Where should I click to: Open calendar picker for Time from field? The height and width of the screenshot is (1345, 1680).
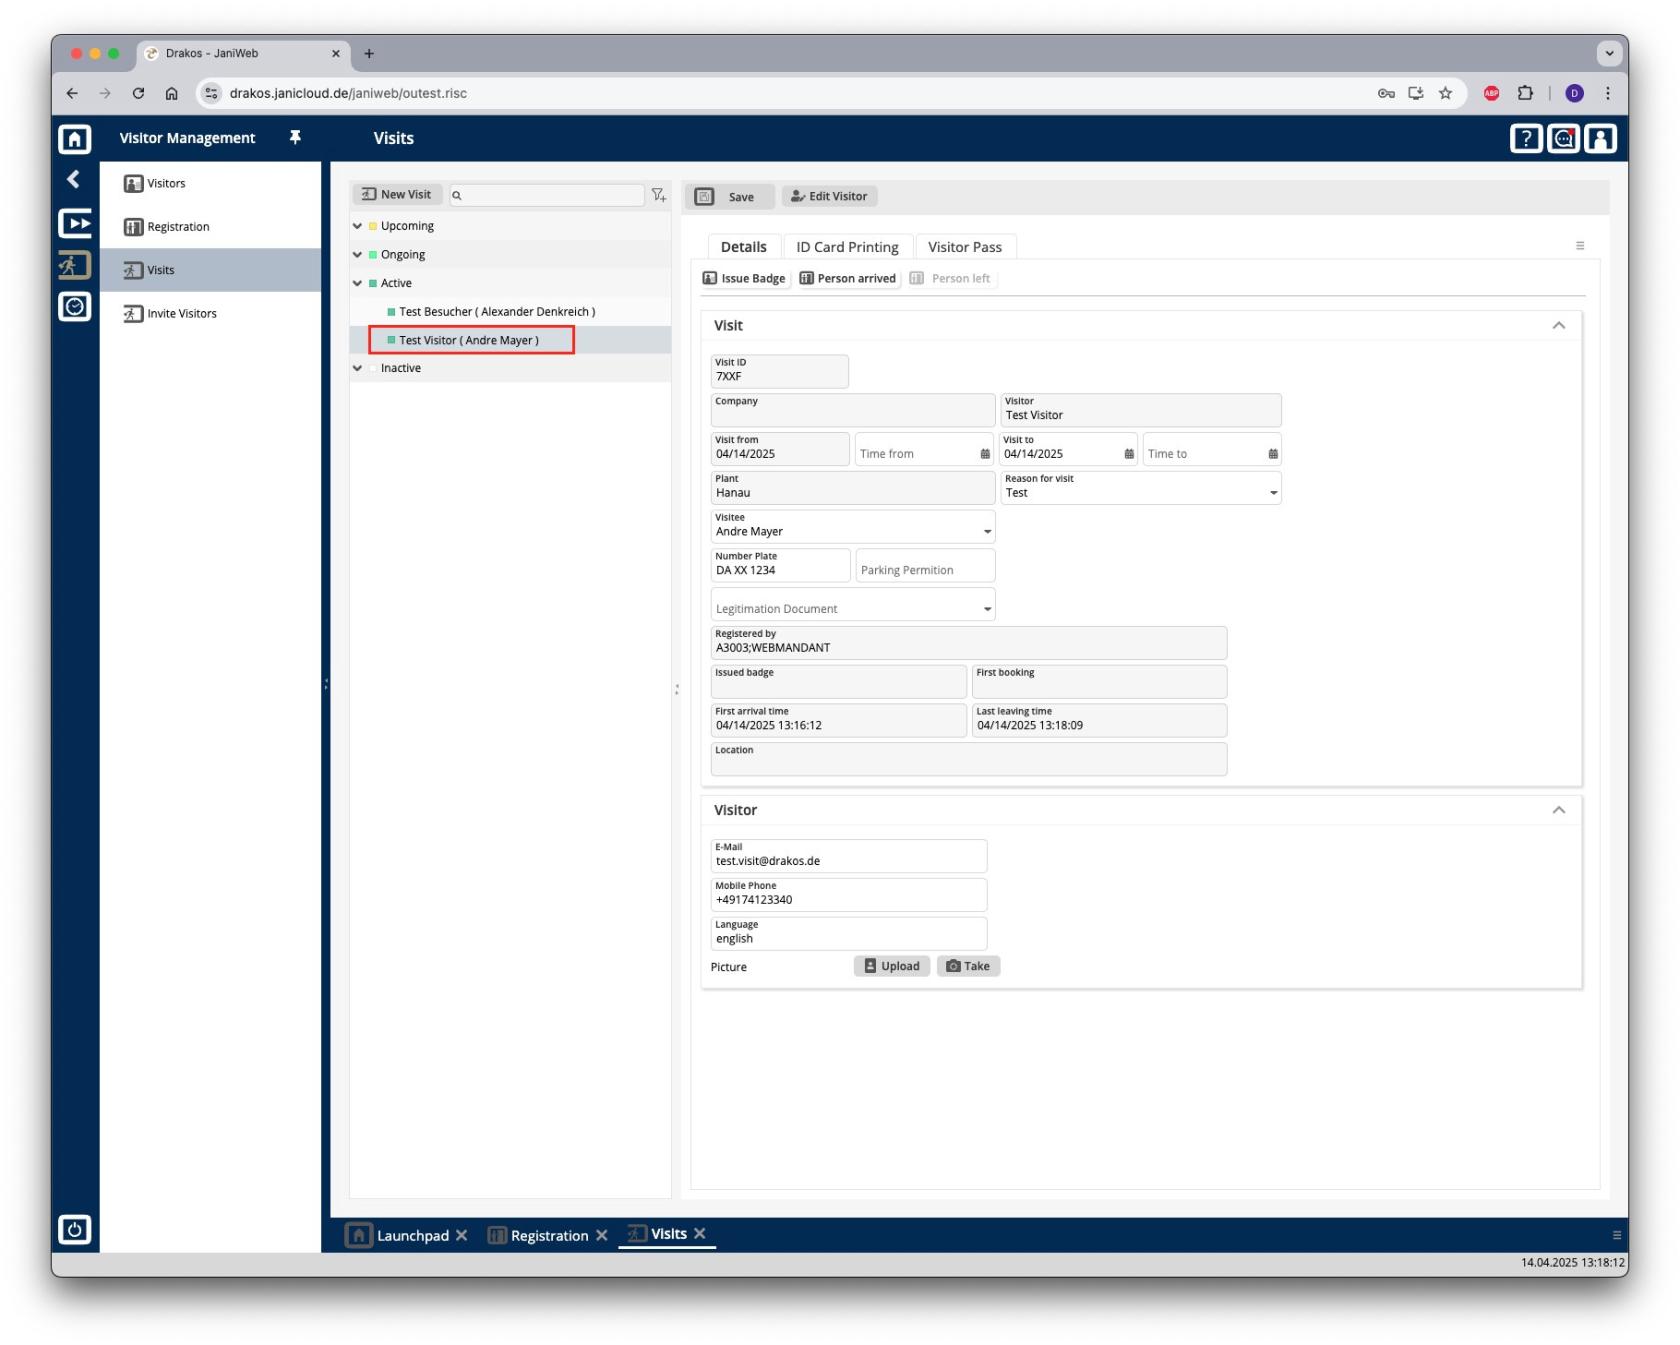click(x=985, y=454)
